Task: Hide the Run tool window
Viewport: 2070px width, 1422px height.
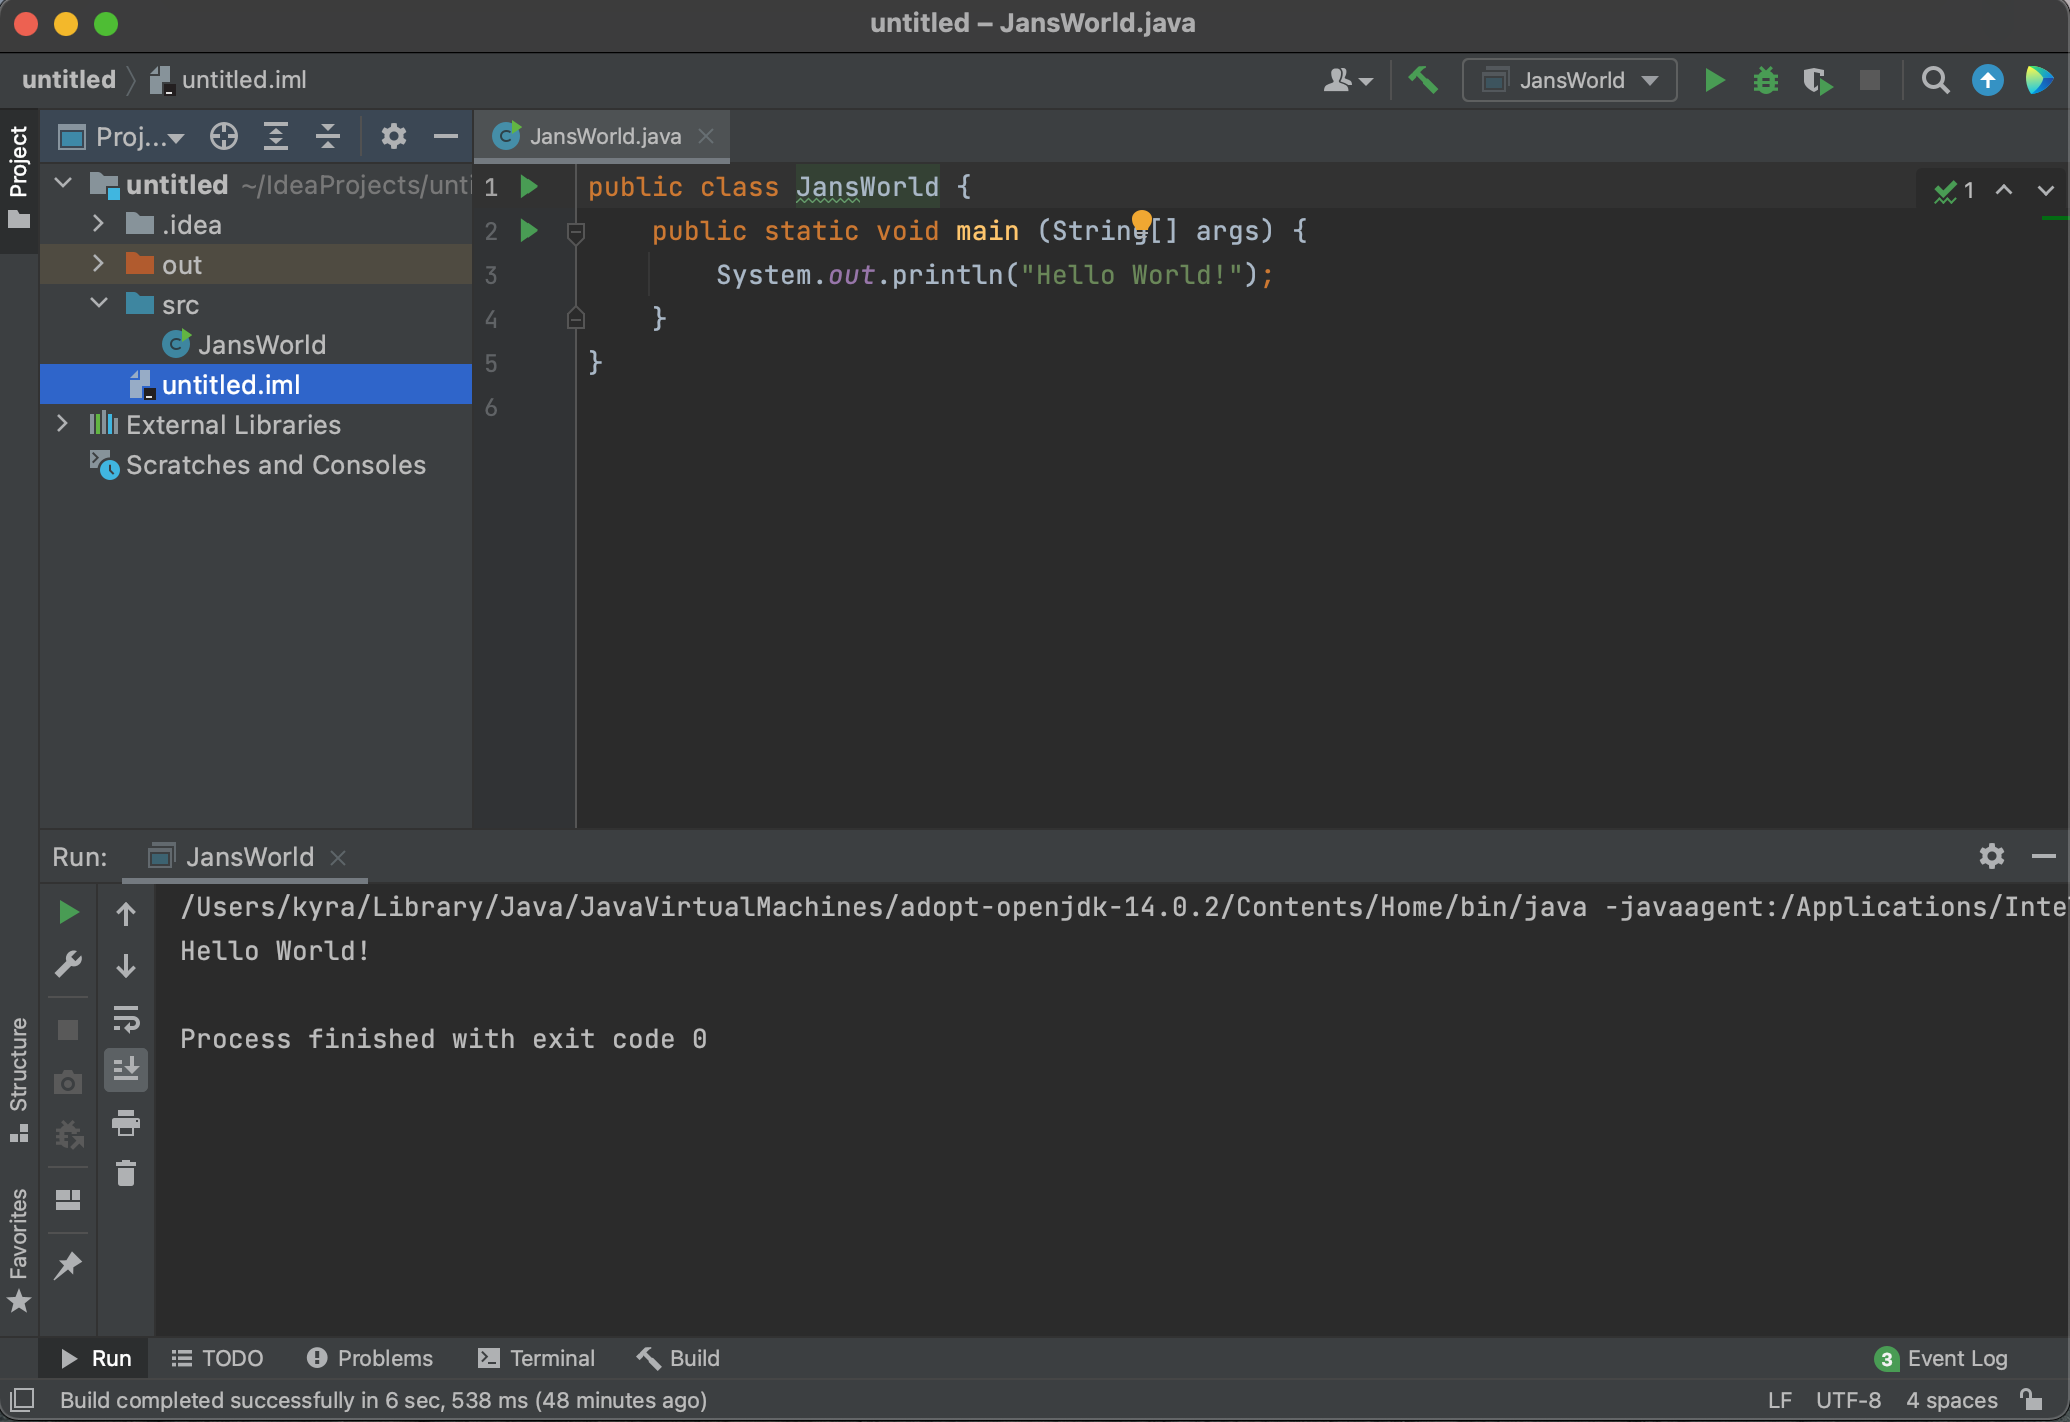Action: click(2044, 856)
